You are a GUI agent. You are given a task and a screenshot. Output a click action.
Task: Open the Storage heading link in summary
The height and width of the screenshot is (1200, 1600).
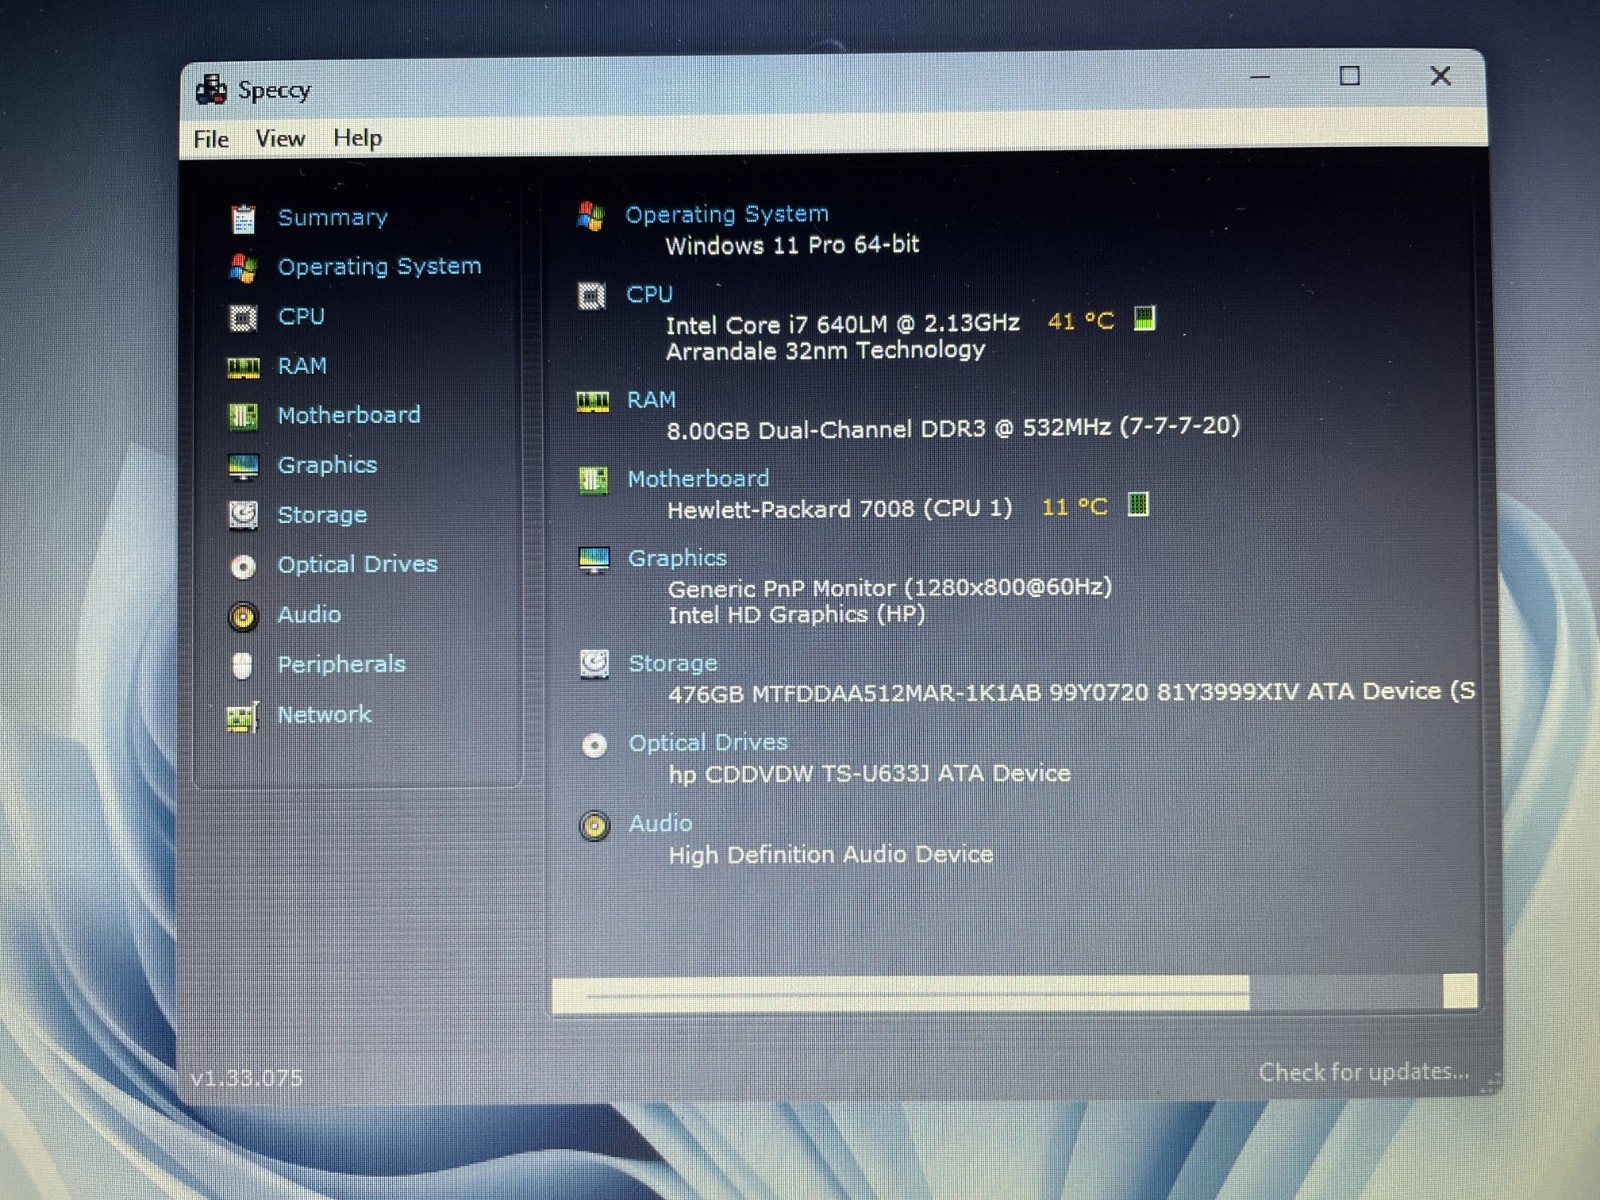[673, 663]
